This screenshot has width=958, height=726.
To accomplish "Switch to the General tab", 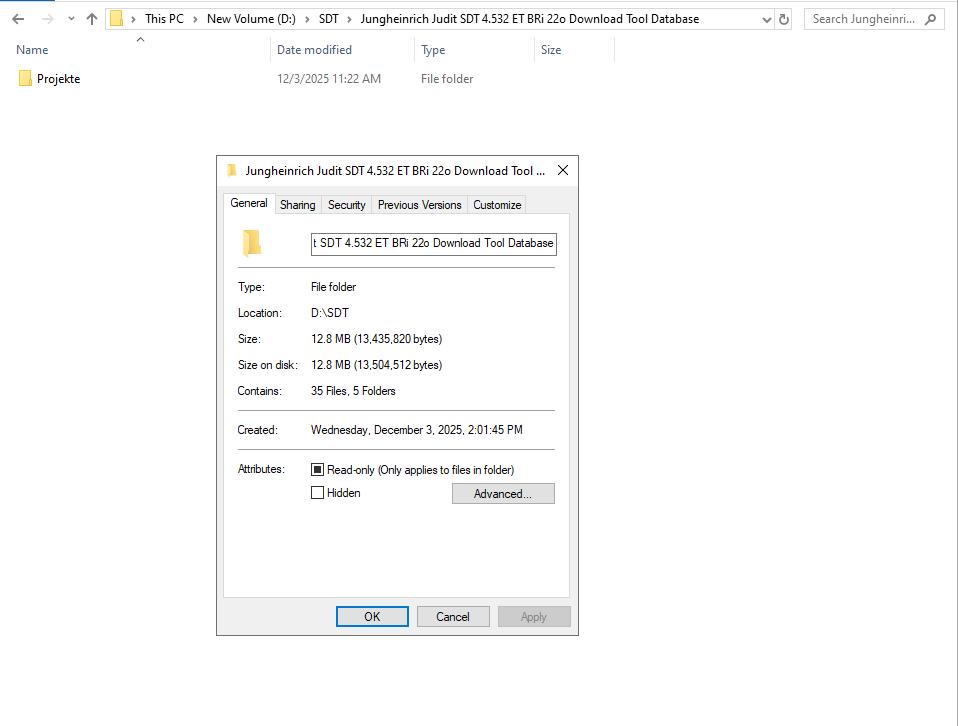I will [249, 204].
